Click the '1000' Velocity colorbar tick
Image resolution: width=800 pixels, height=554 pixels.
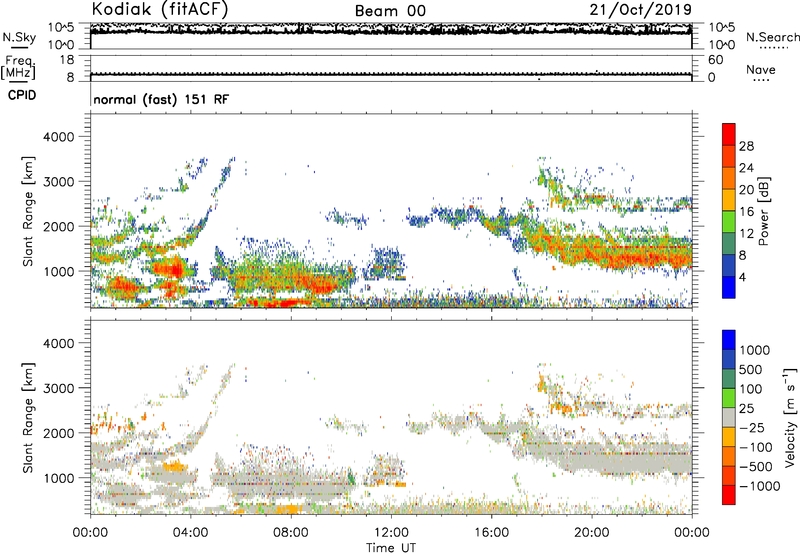pos(755,350)
